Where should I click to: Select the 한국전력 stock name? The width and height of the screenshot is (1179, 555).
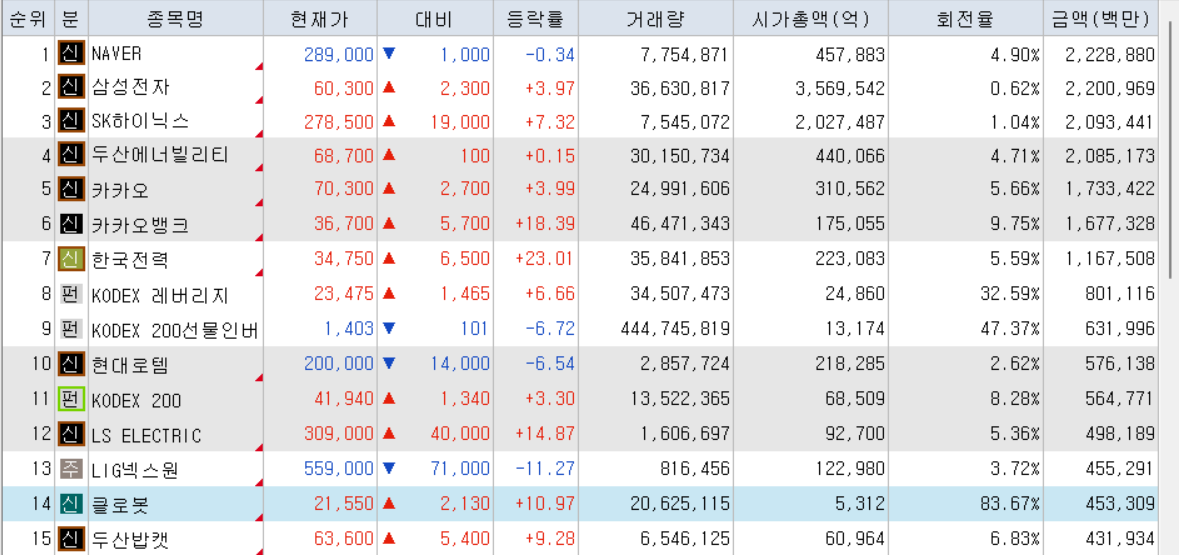tap(131, 259)
